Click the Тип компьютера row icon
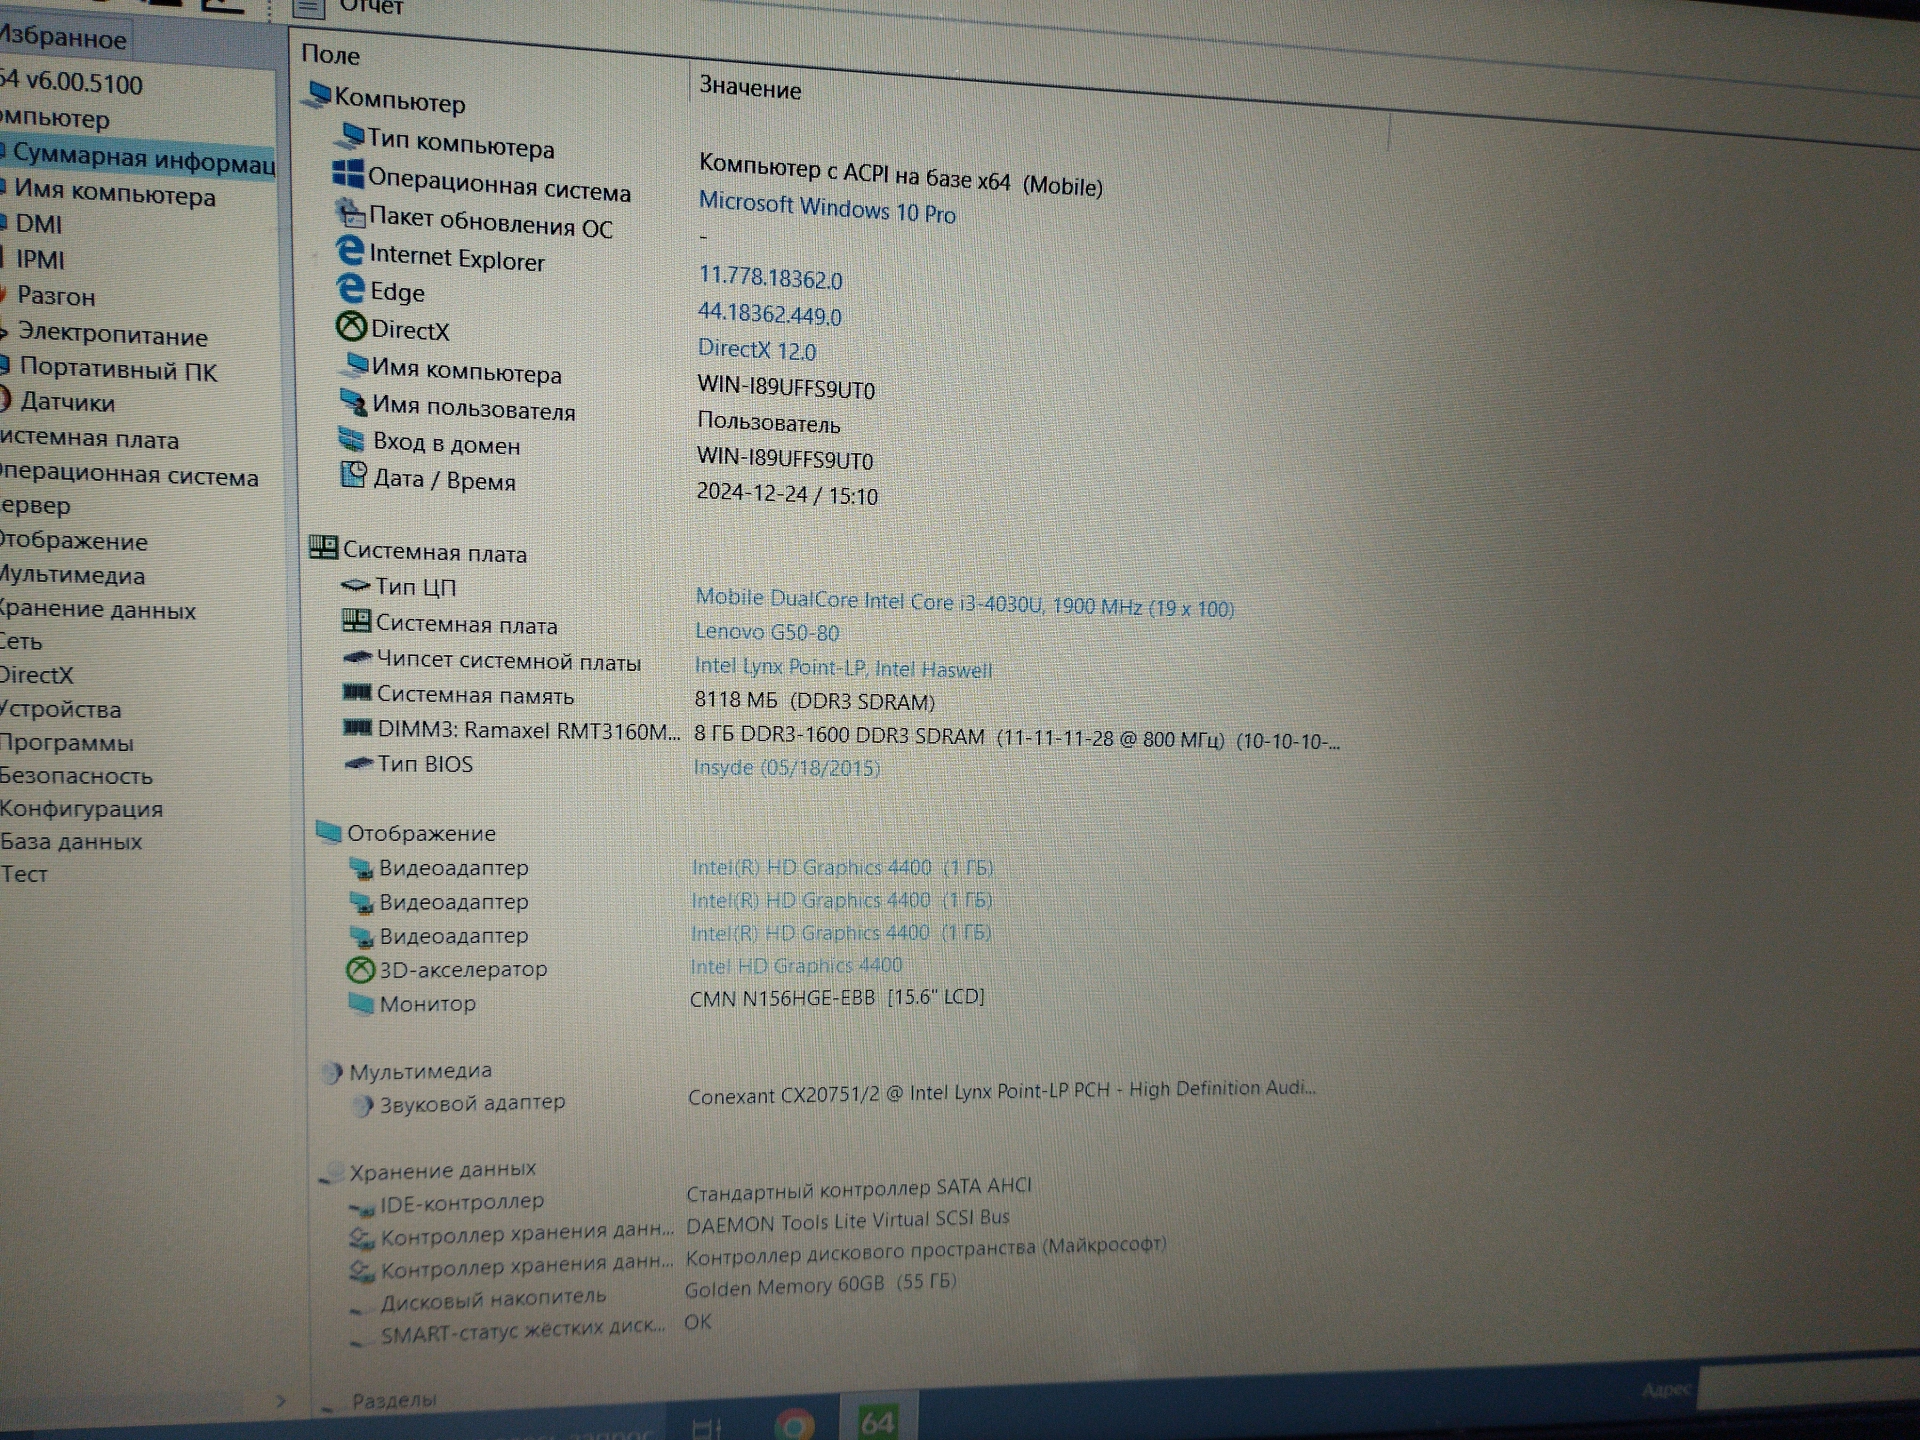Image resolution: width=1920 pixels, height=1440 pixels. pyautogui.click(x=352, y=134)
